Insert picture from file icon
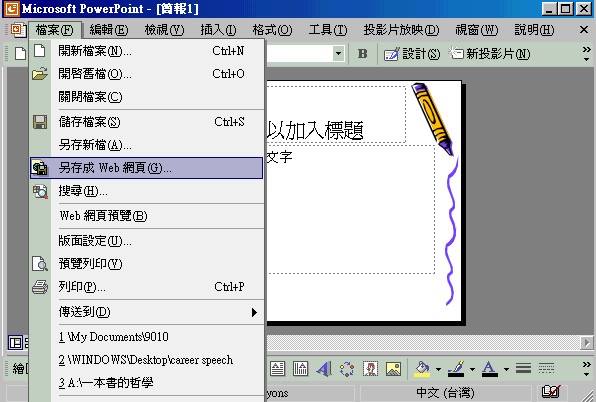The image size is (596, 402). [x=393, y=369]
